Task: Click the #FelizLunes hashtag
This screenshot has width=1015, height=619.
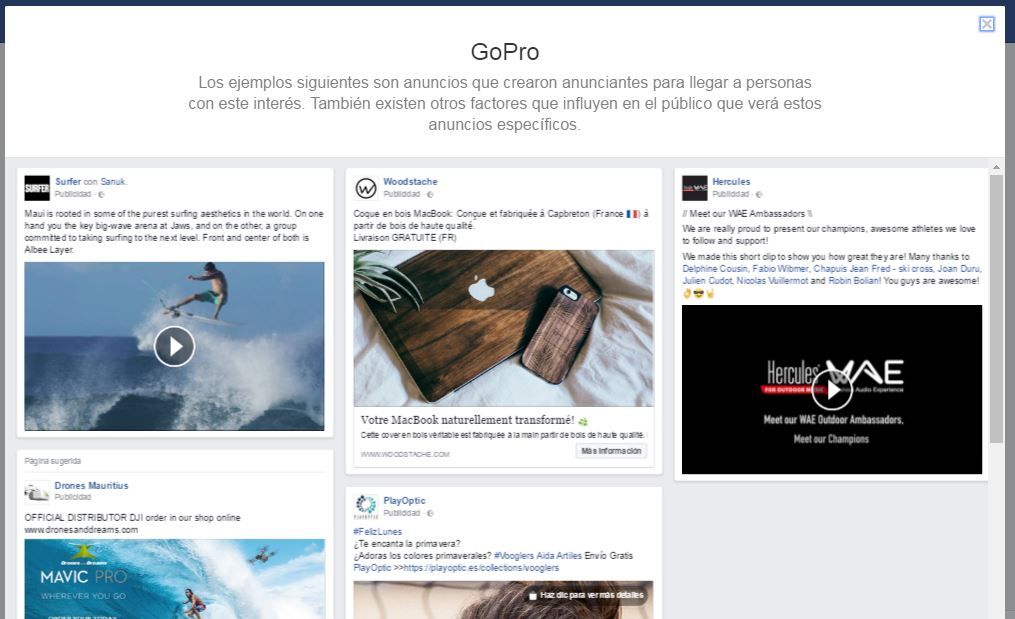Action: [377, 532]
